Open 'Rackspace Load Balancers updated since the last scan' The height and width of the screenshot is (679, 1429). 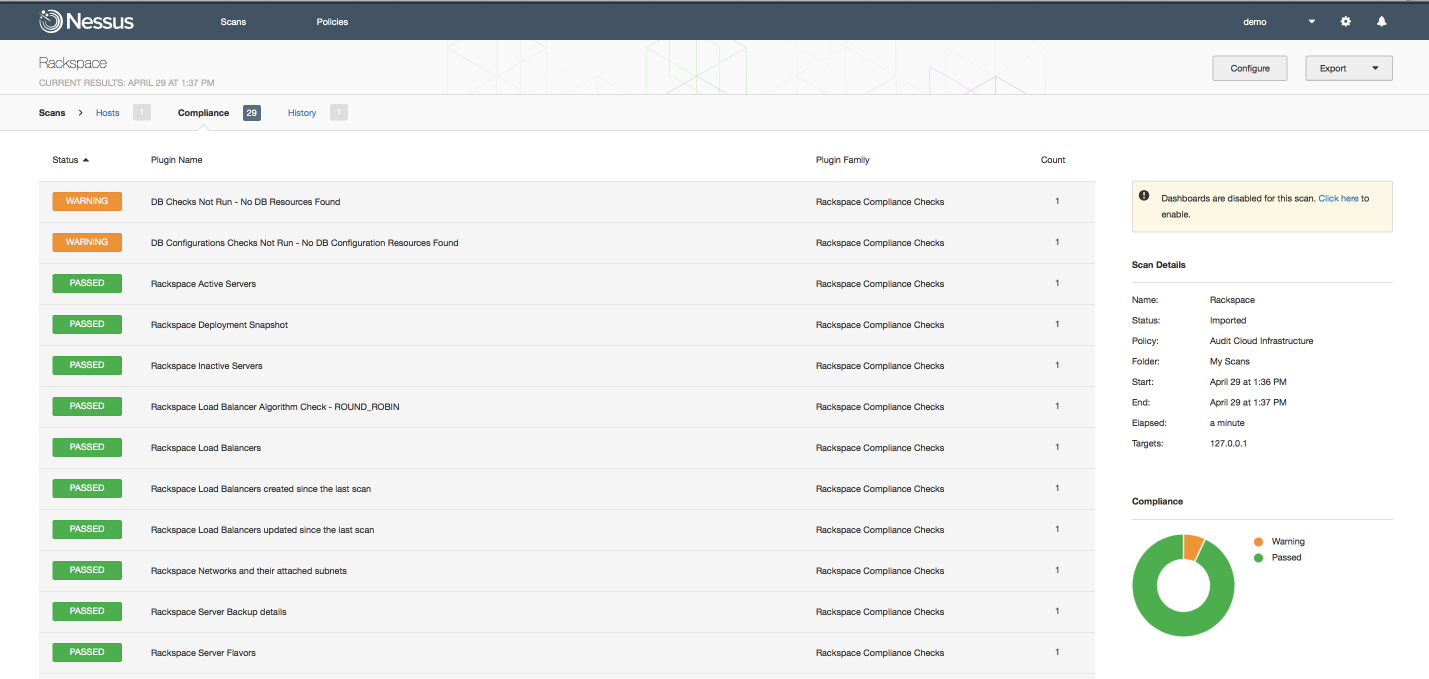pyautogui.click(x=567, y=530)
